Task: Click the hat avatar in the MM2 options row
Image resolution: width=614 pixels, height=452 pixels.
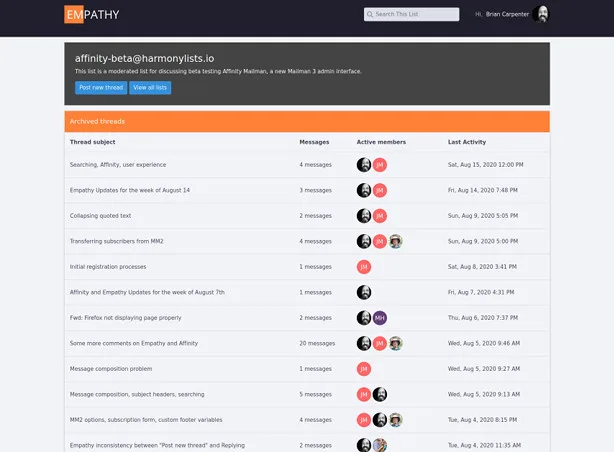Action: pos(395,420)
